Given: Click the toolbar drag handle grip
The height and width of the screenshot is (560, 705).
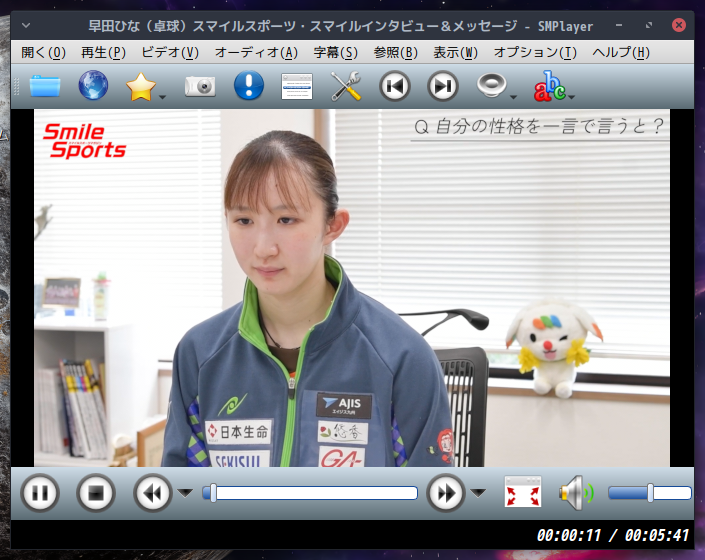Looking at the screenshot, I should (17, 86).
